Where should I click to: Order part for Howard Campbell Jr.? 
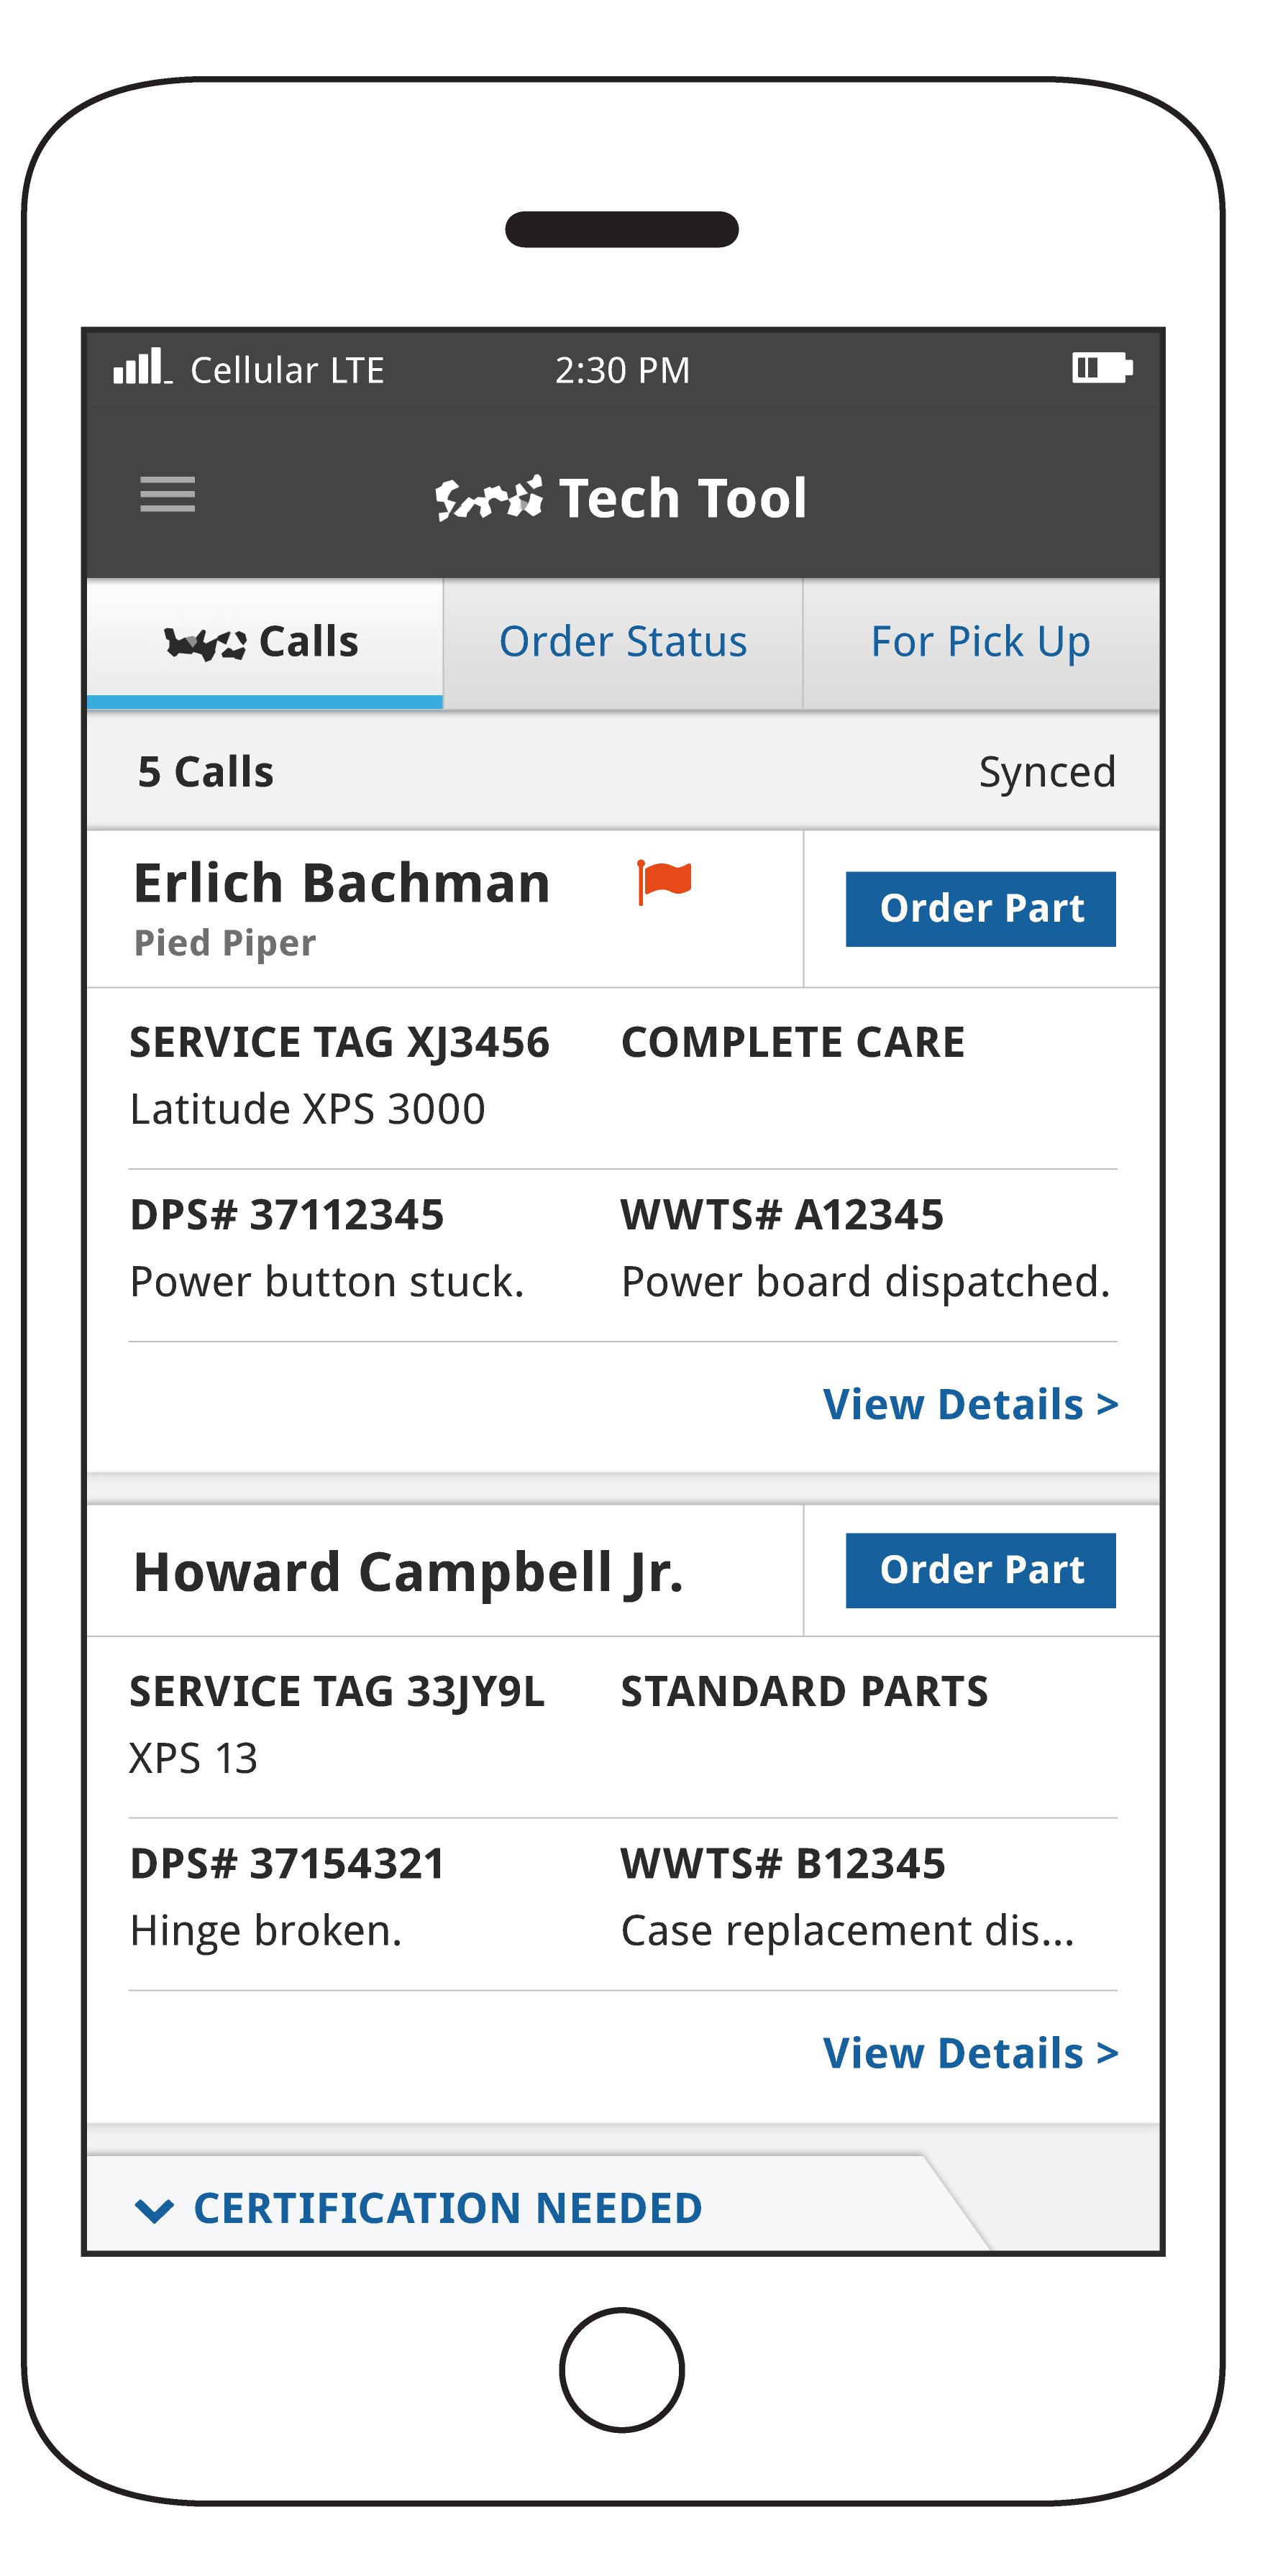981,1570
